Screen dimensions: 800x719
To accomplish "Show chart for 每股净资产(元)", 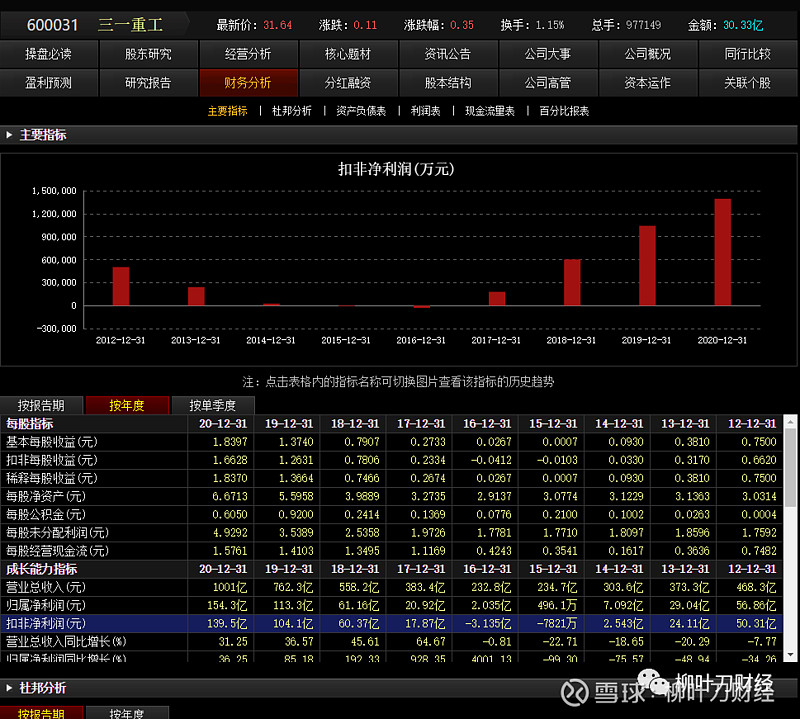I will [46, 497].
